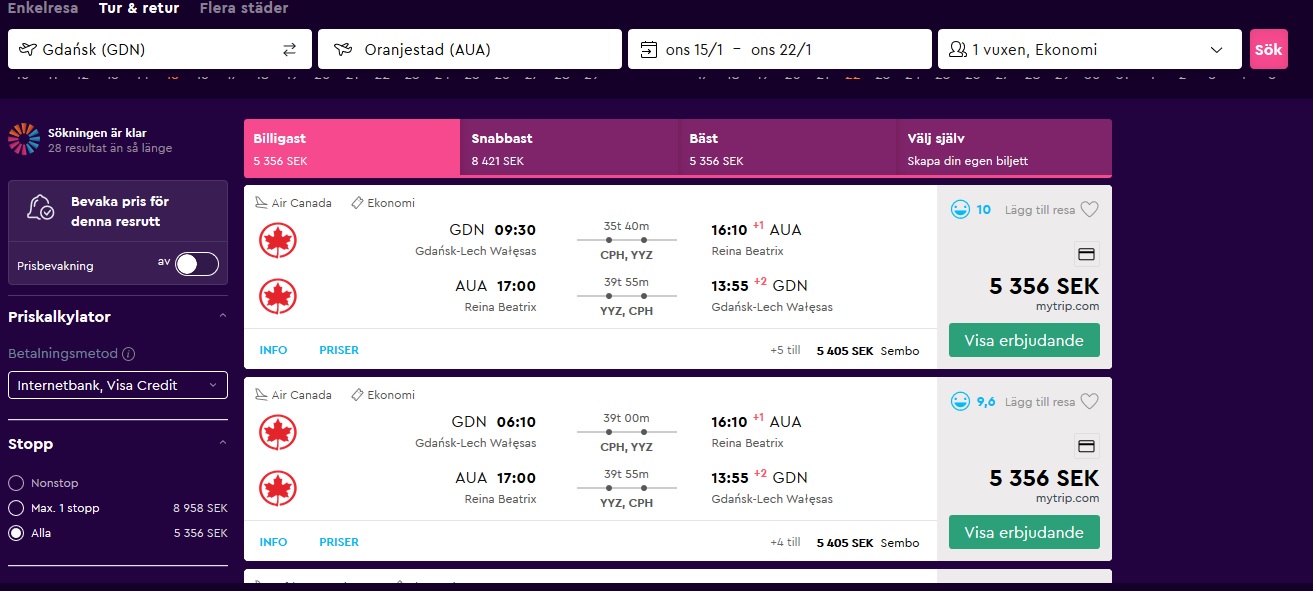This screenshot has height=591, width=1313.
Task: Toggle the Prisbevakning switch on
Action: (x=196, y=264)
